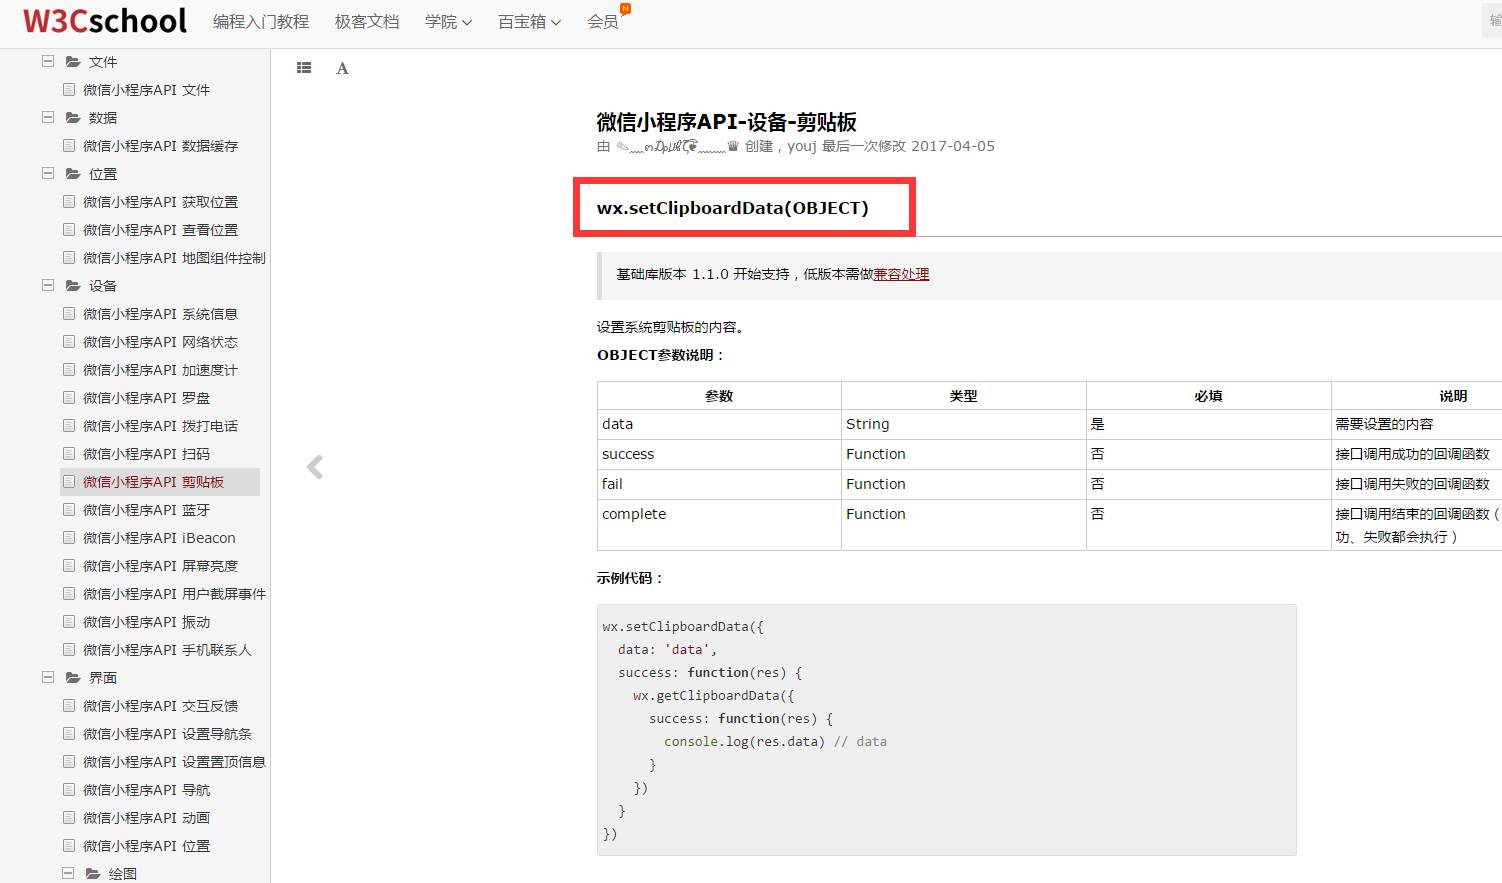This screenshot has width=1502, height=883.
Task: Click the page icon beside 微信小程序API 系统信息
Action: [x=69, y=314]
